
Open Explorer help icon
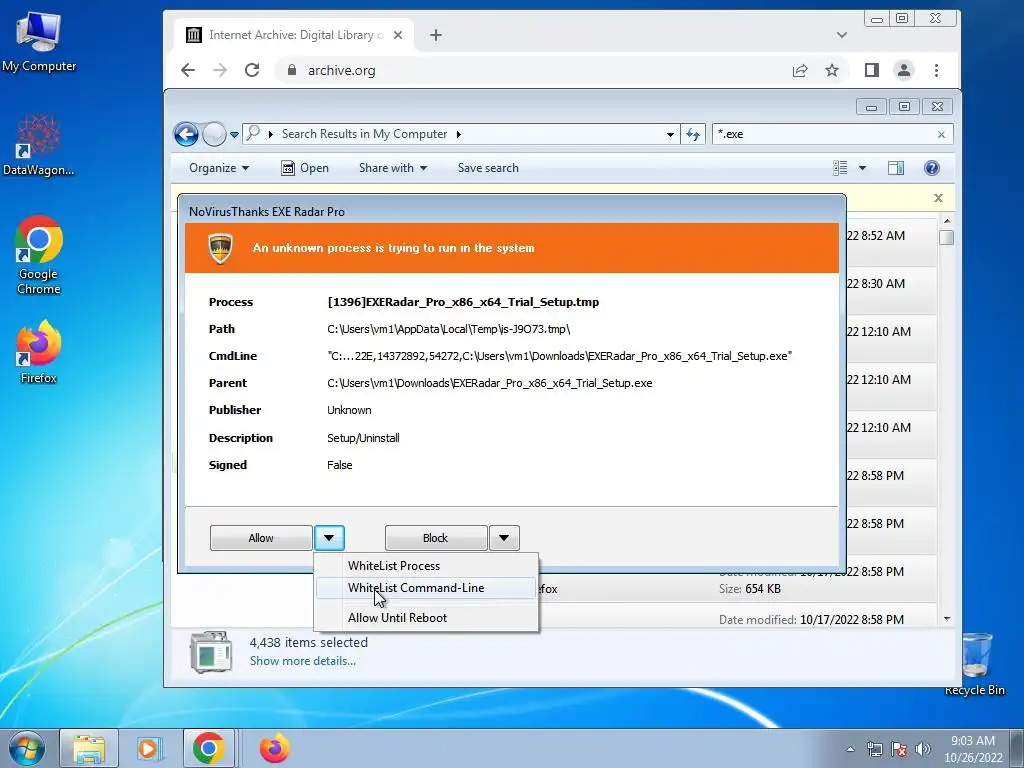click(932, 168)
